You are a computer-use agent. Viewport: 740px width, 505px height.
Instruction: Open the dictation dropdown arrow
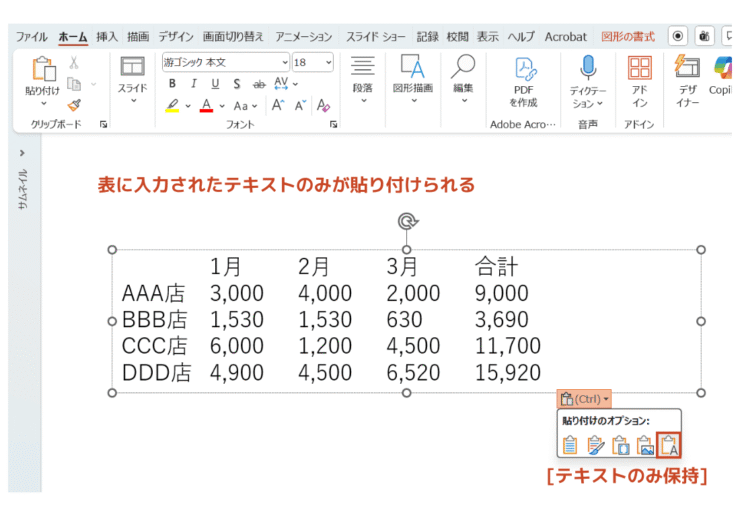(x=599, y=103)
